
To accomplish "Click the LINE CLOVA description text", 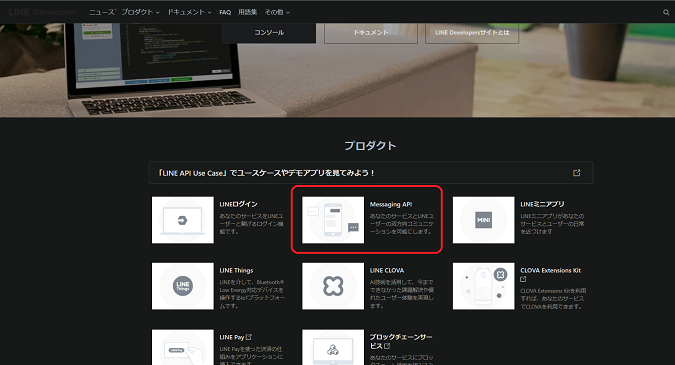I will pyautogui.click(x=402, y=294).
